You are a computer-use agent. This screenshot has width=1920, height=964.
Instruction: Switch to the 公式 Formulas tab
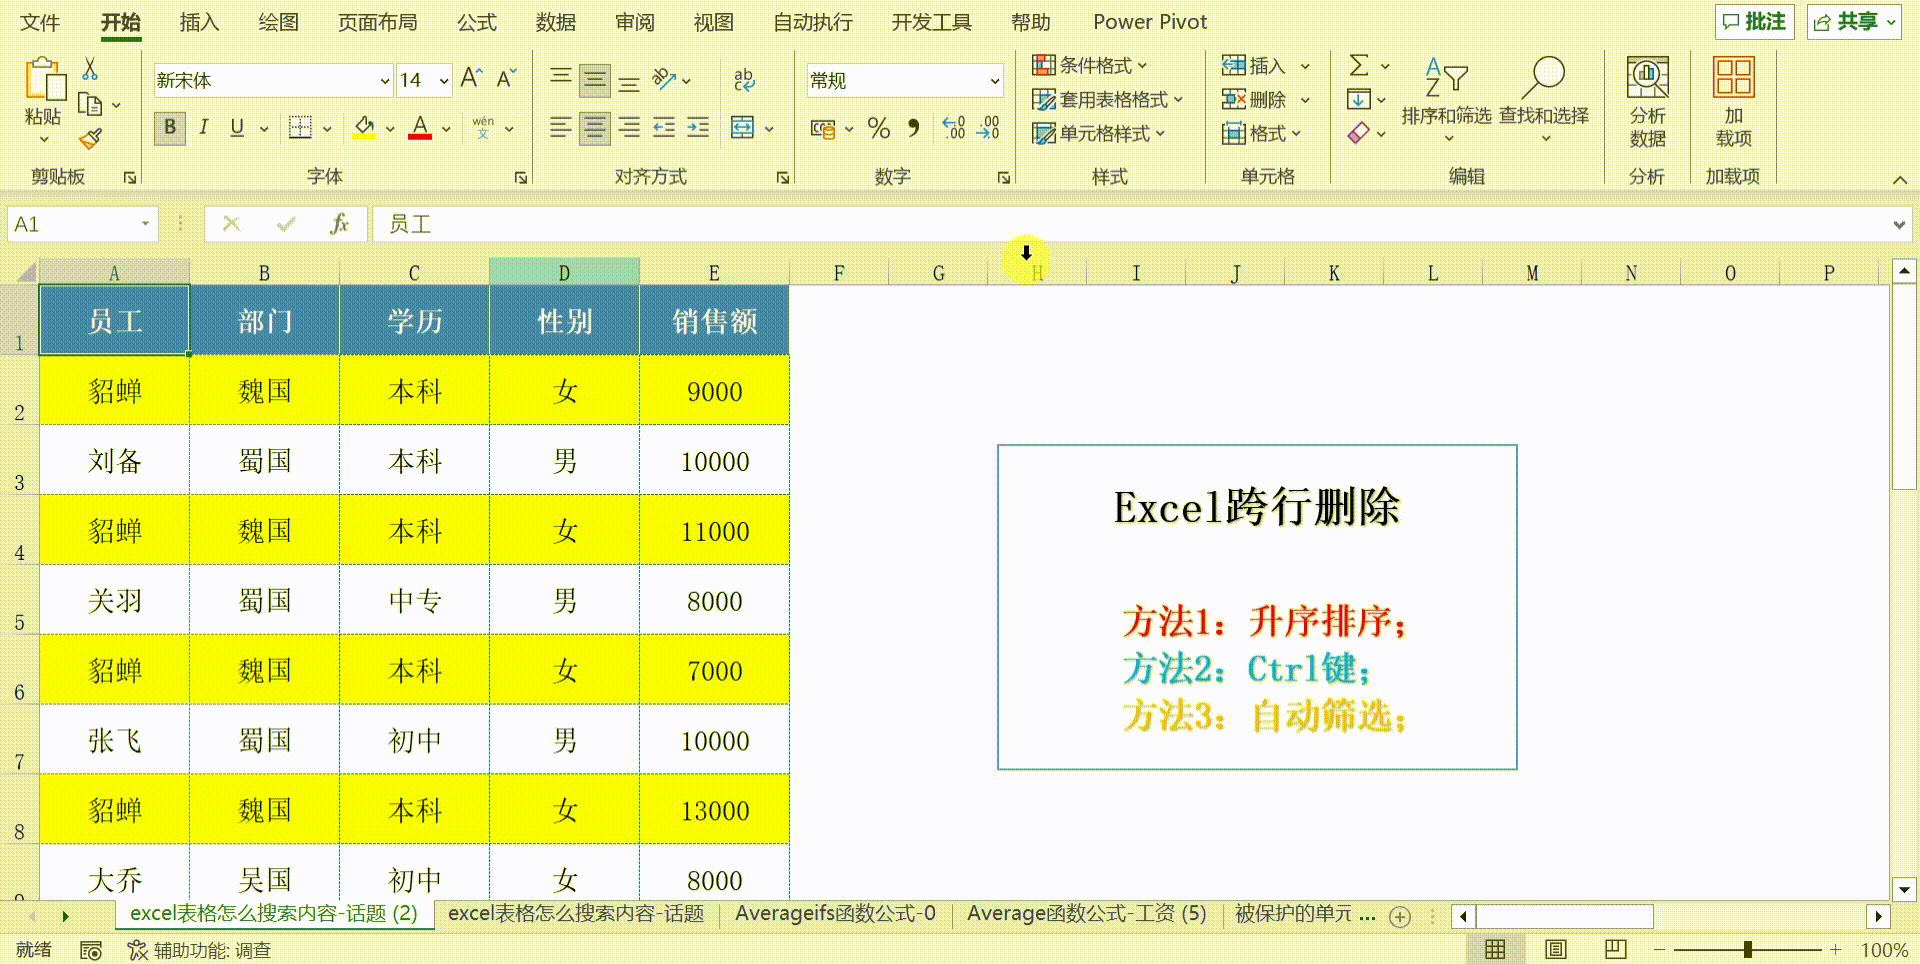(477, 22)
